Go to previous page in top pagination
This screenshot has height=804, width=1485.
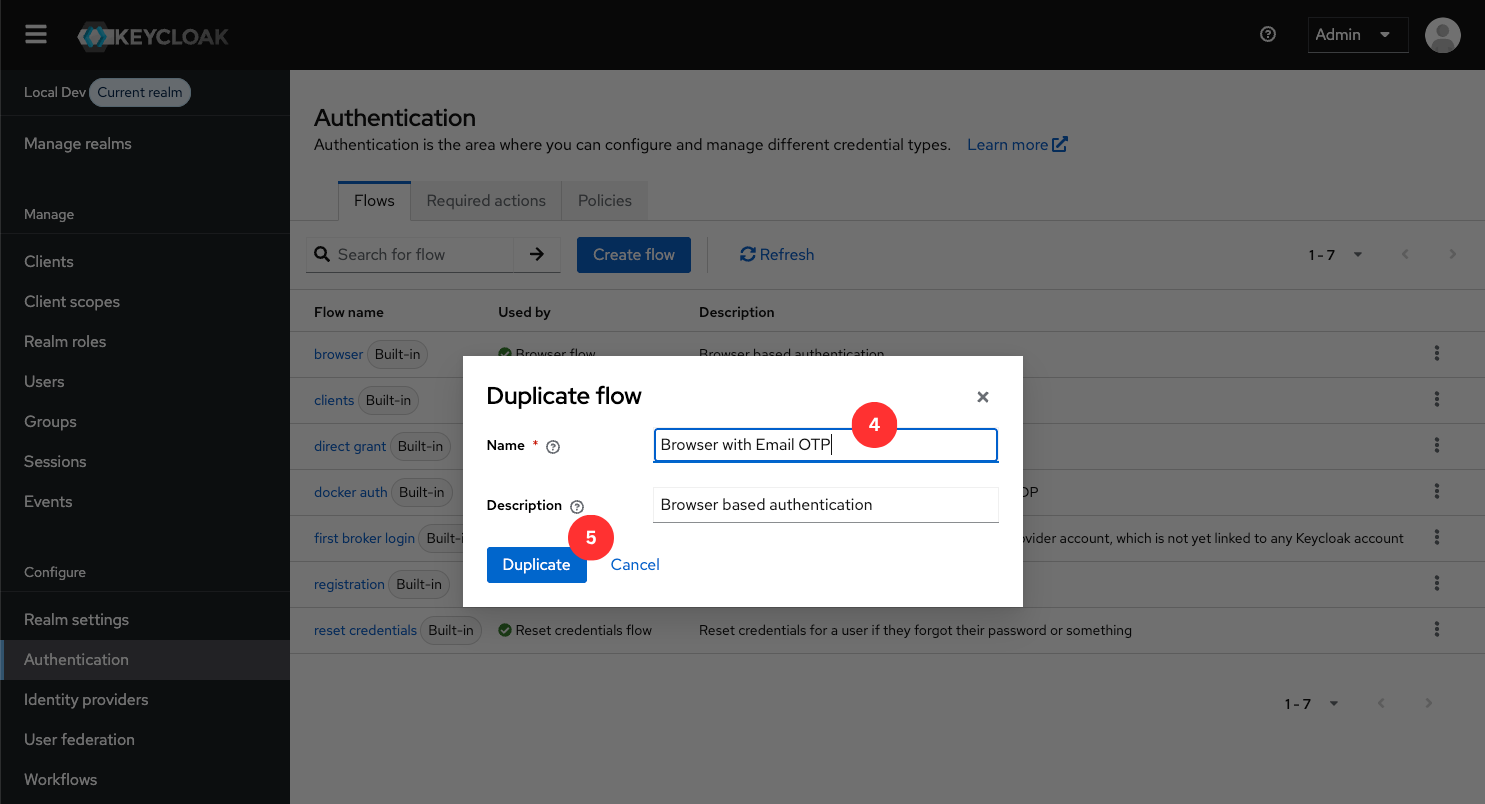click(1405, 254)
